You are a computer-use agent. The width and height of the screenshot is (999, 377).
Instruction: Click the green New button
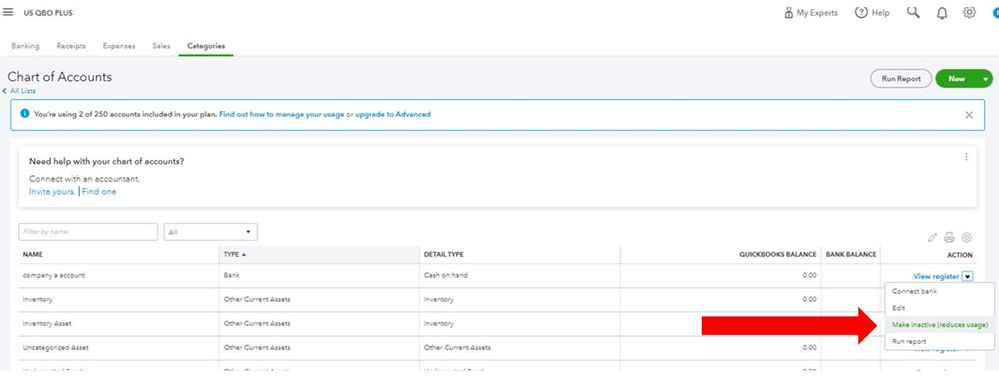tap(957, 79)
